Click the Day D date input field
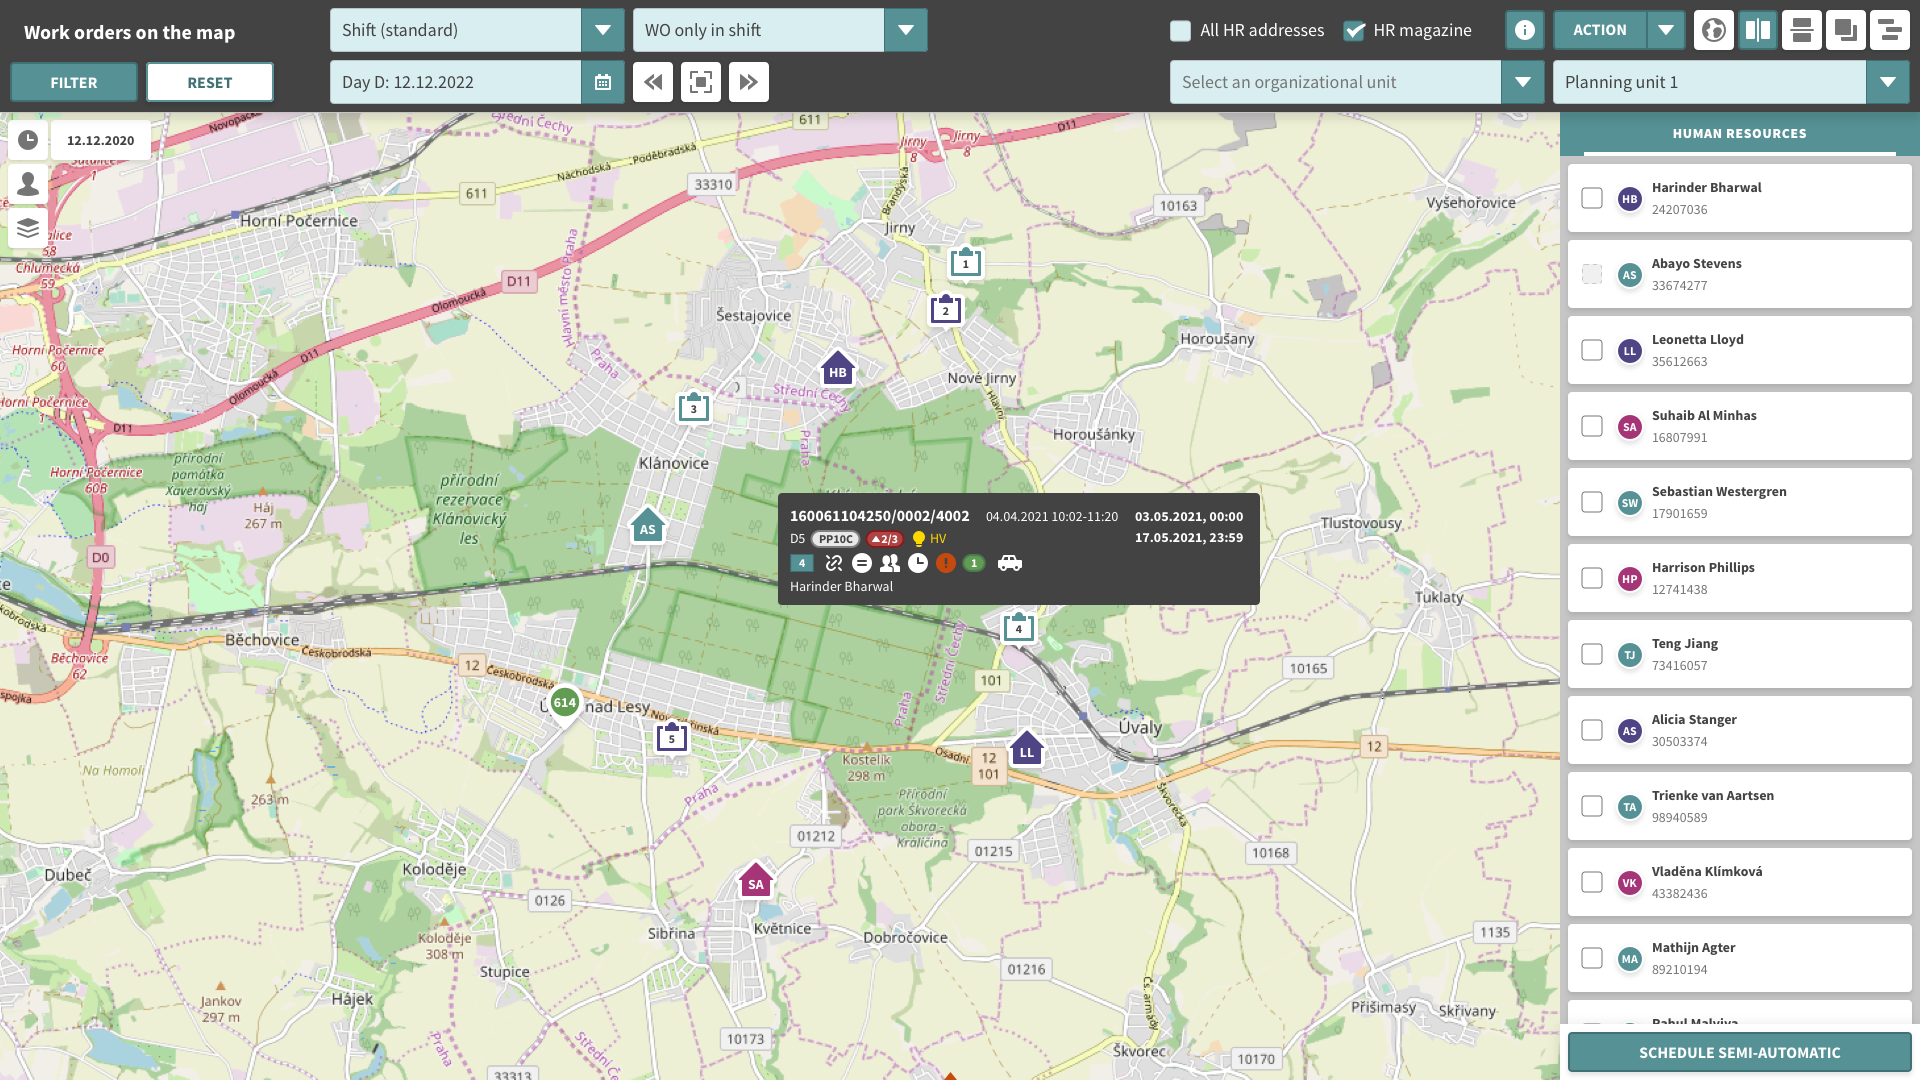1920x1080 pixels. tap(455, 82)
